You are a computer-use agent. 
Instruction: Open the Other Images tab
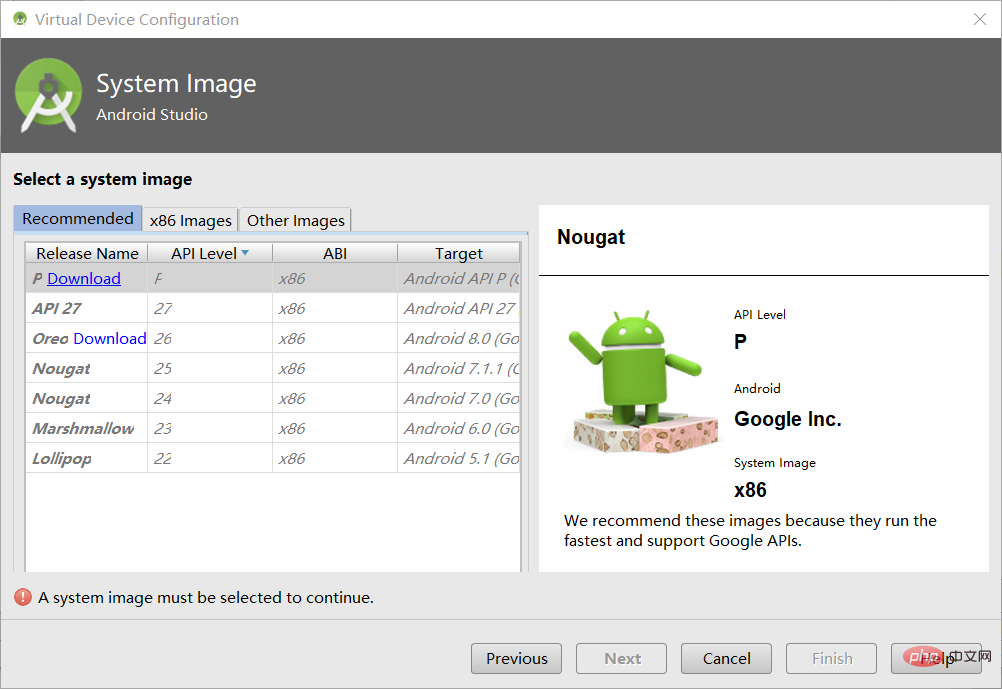pos(295,220)
